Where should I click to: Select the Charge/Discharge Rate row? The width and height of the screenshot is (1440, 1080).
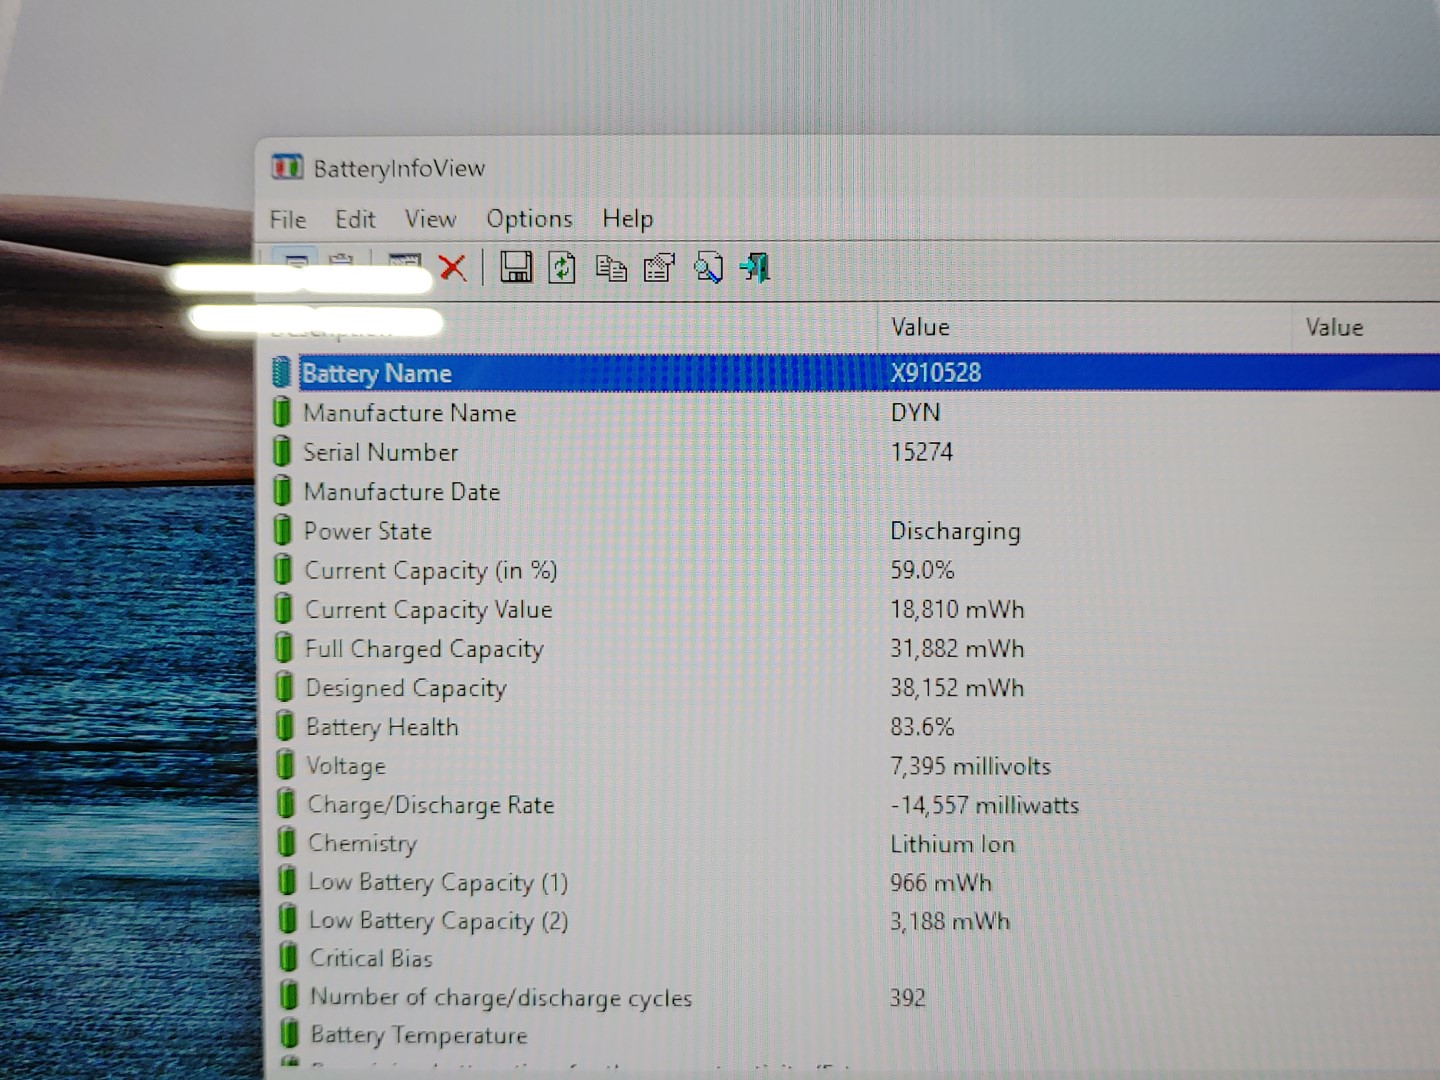[x=430, y=805]
